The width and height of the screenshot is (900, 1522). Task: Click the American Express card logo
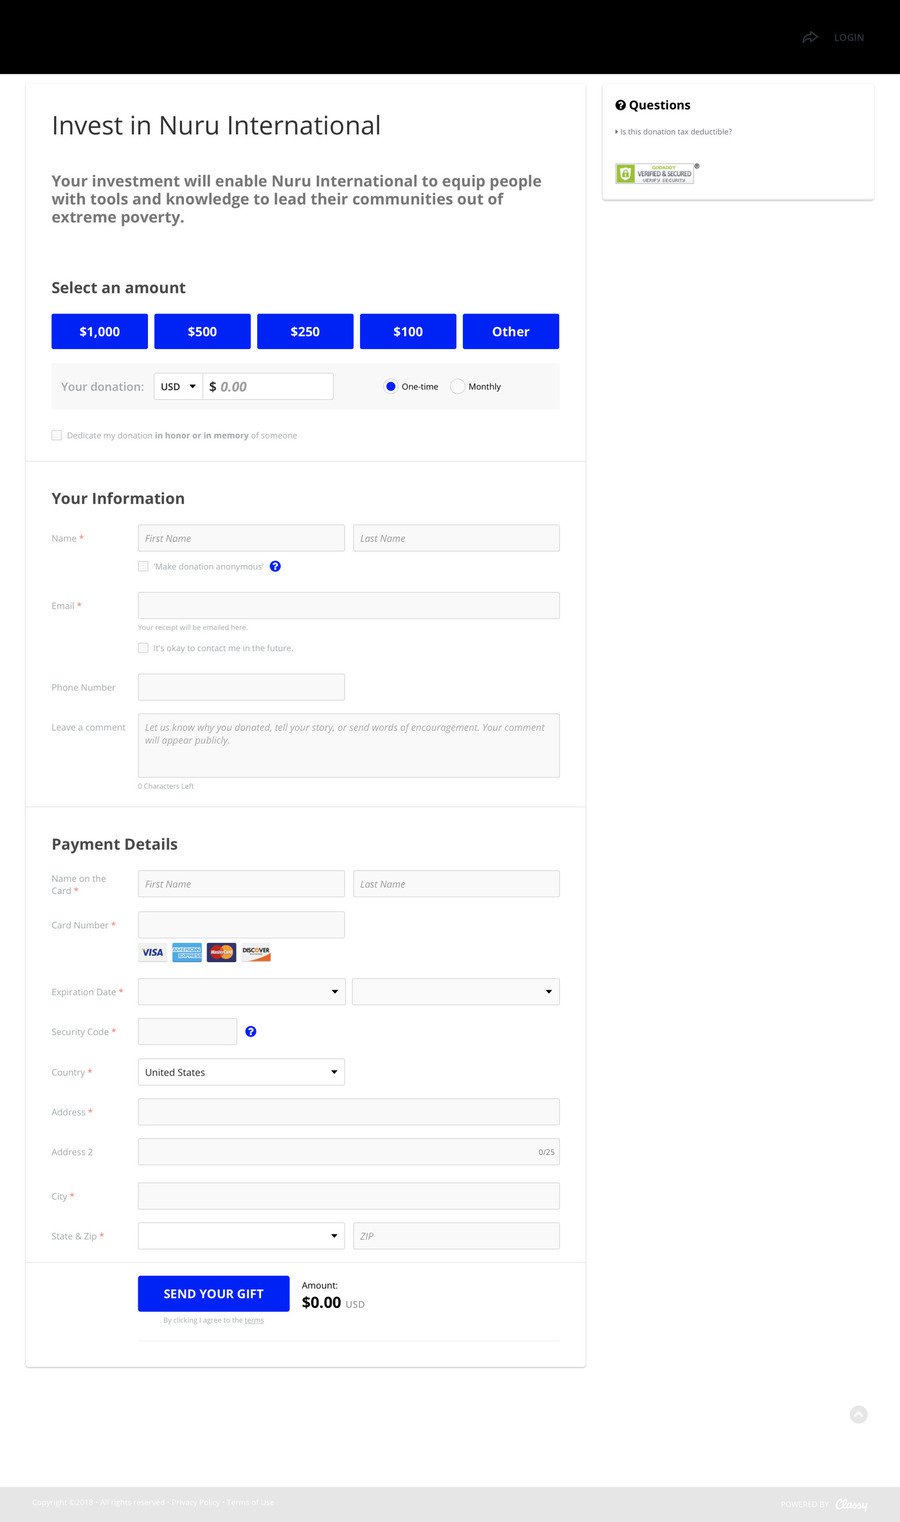click(187, 952)
